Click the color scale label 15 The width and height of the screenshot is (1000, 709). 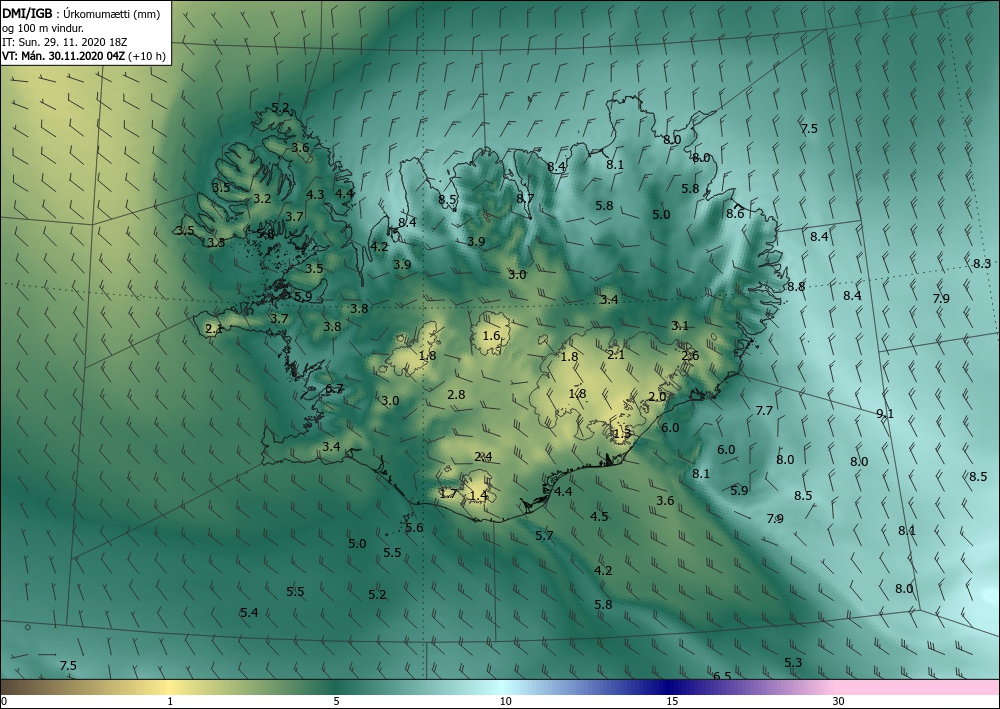tap(672, 701)
